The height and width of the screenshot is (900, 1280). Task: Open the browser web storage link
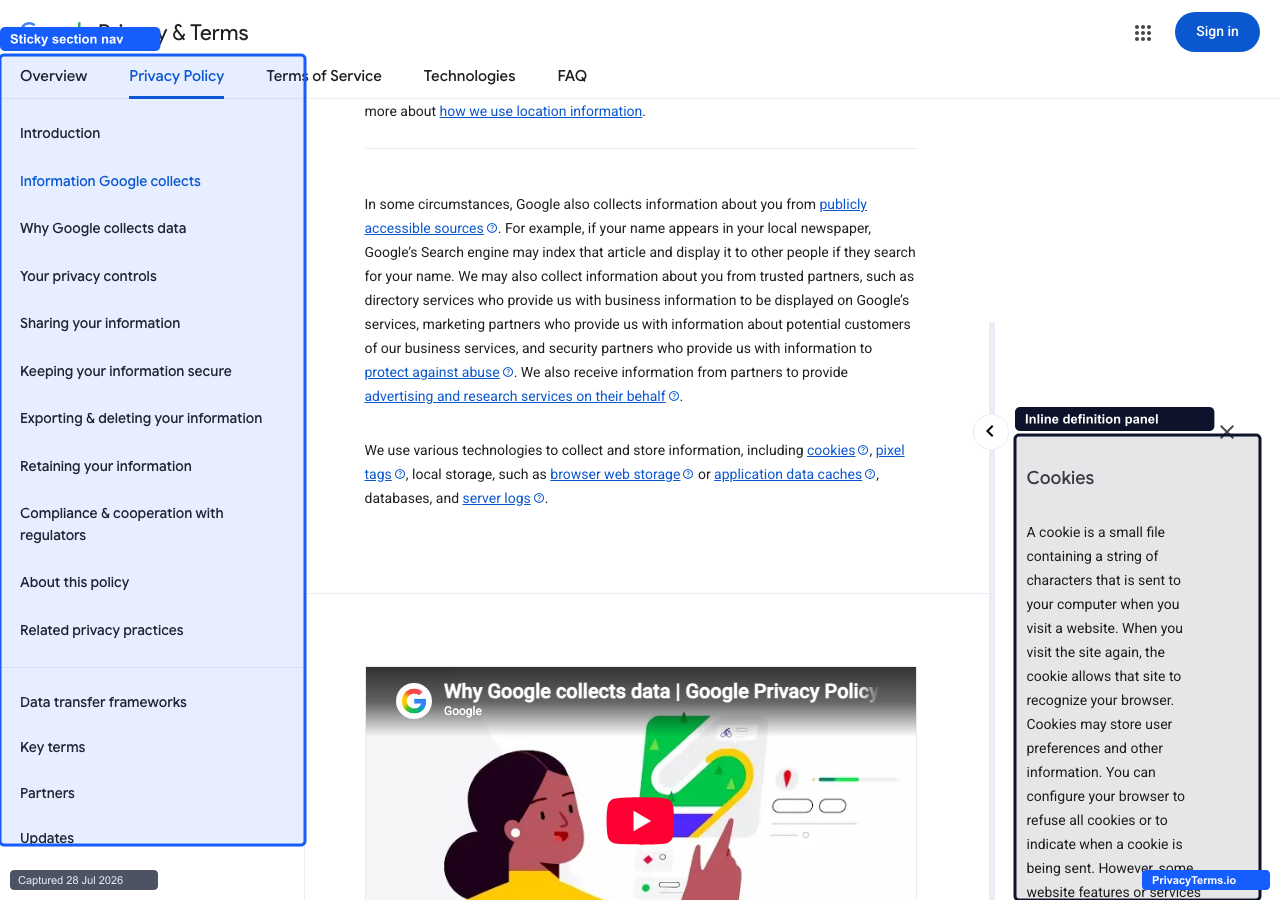pyautogui.click(x=615, y=474)
